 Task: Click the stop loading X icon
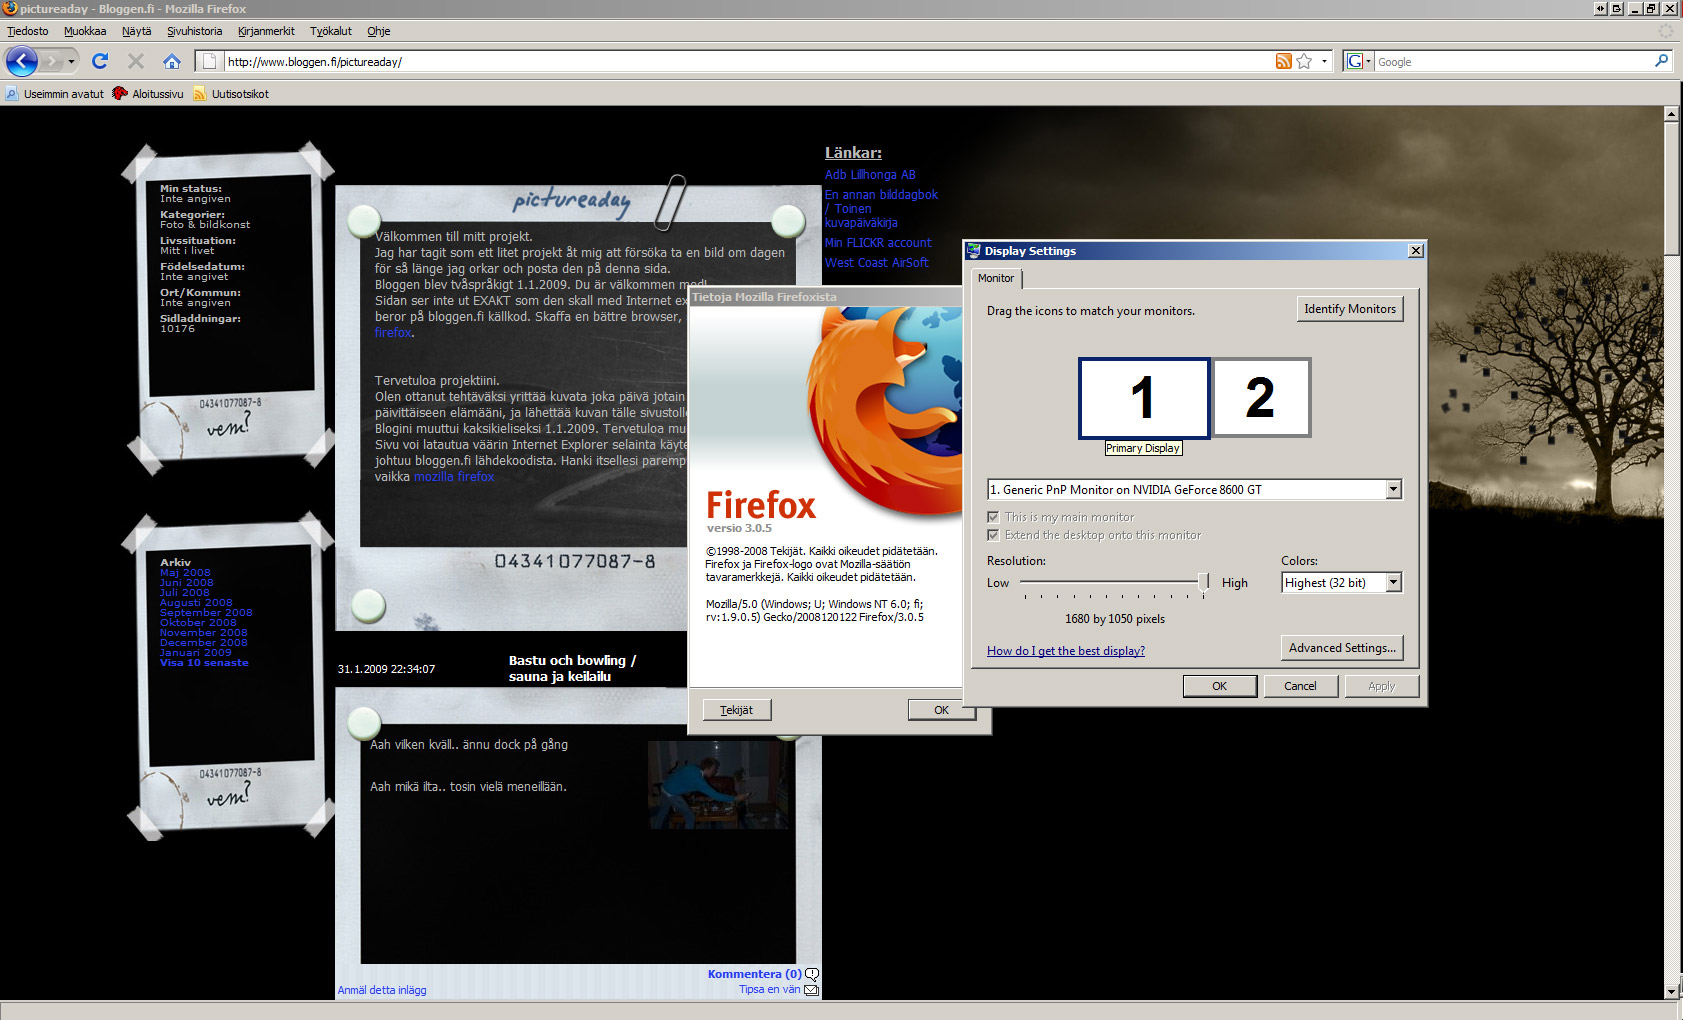pyautogui.click(x=136, y=61)
